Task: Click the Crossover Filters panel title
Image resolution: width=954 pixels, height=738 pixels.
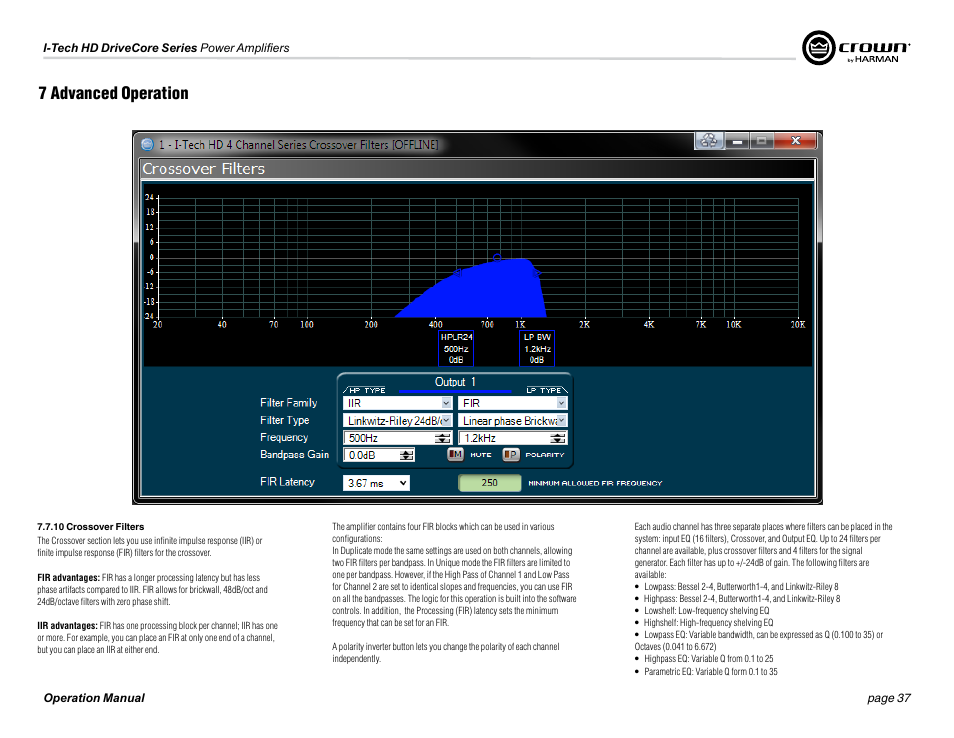Action: click(203, 169)
